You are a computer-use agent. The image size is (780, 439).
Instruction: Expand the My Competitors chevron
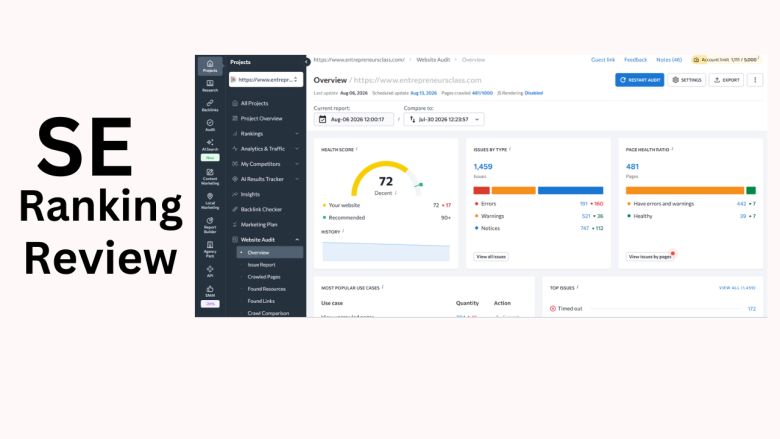(297, 164)
